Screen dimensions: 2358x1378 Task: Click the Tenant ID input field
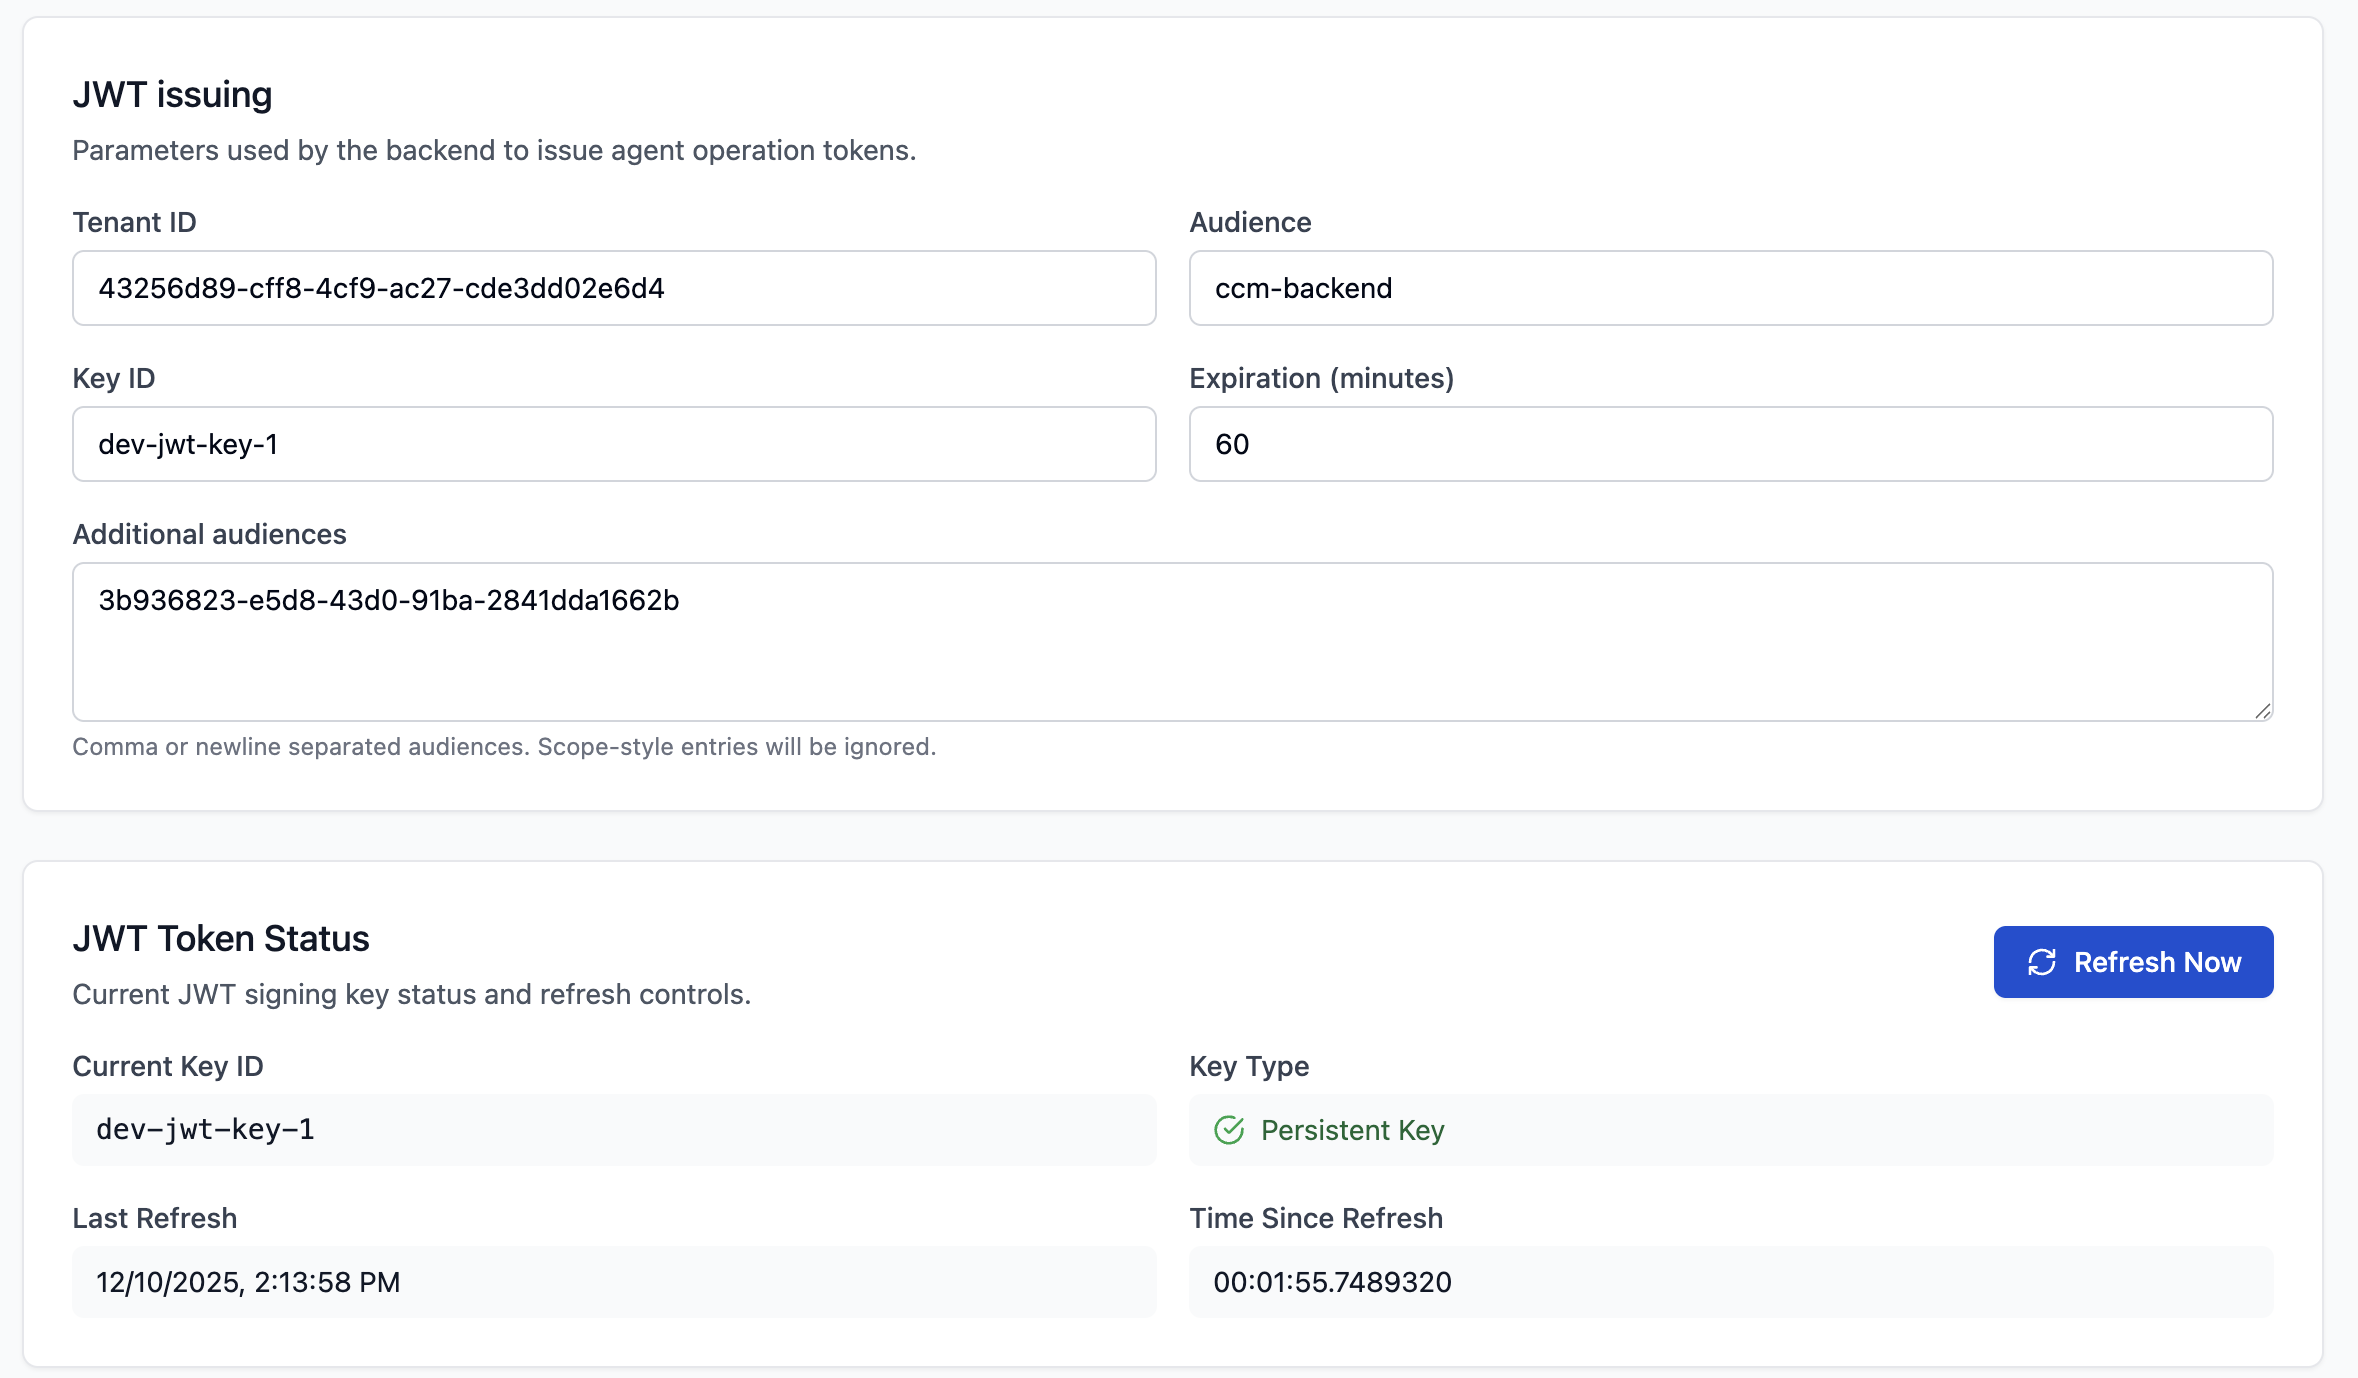pos(613,288)
